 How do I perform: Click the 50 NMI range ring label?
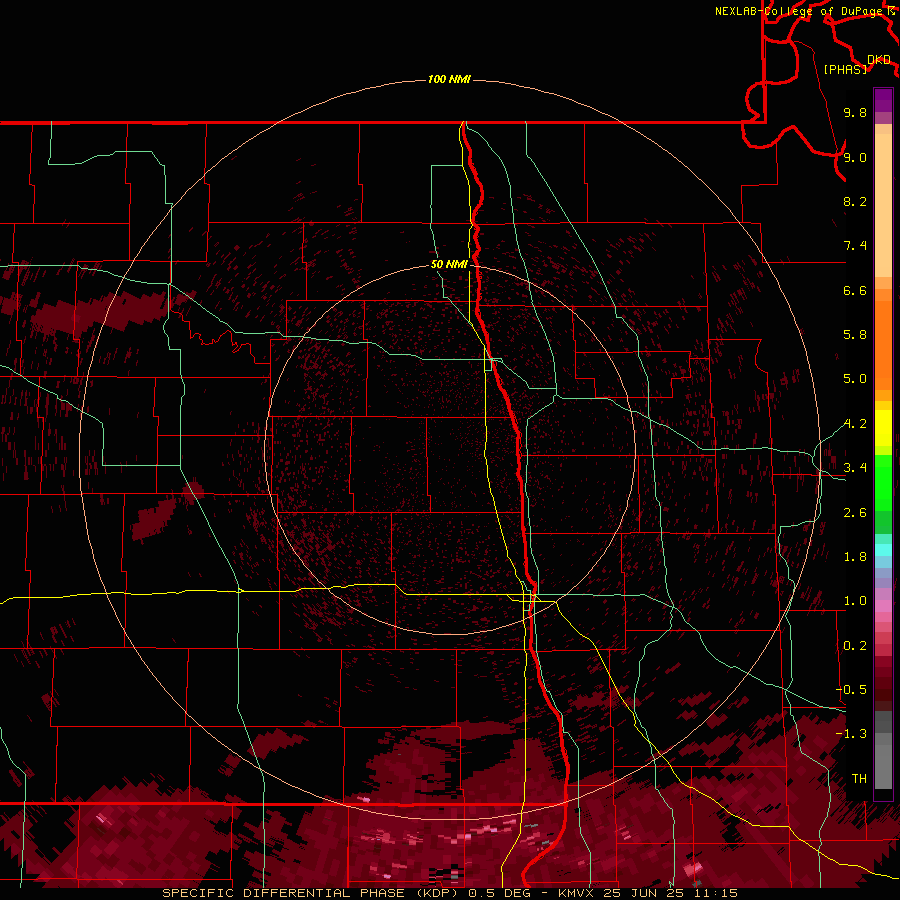point(449,264)
